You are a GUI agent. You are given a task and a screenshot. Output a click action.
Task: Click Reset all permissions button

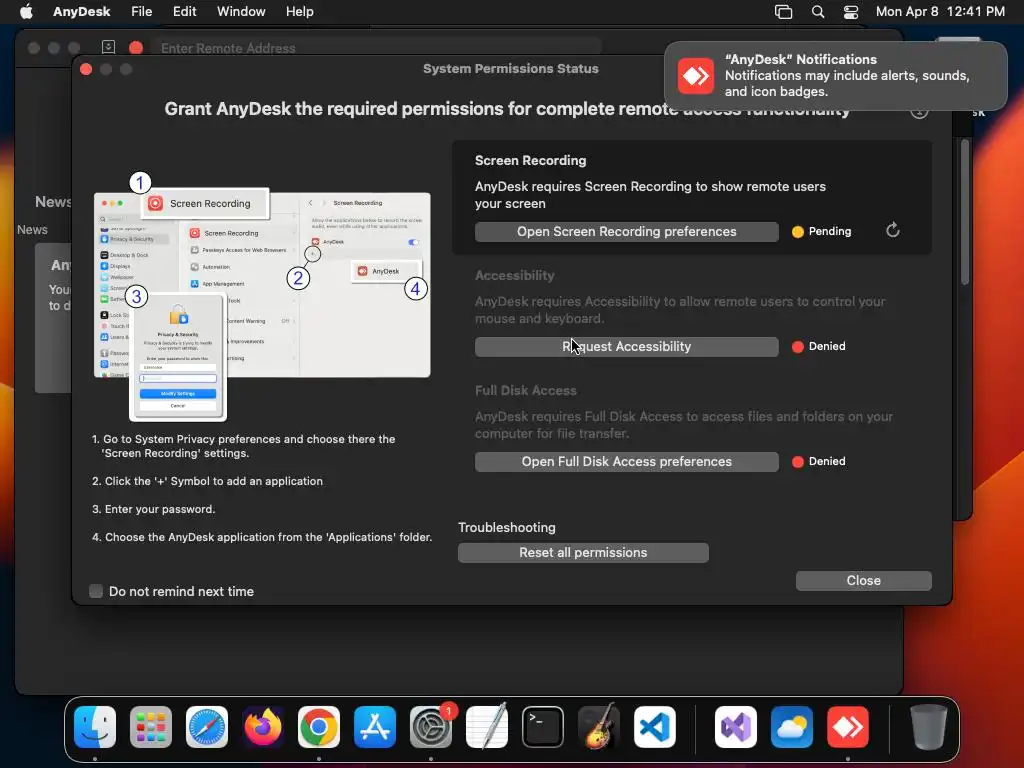tap(583, 552)
